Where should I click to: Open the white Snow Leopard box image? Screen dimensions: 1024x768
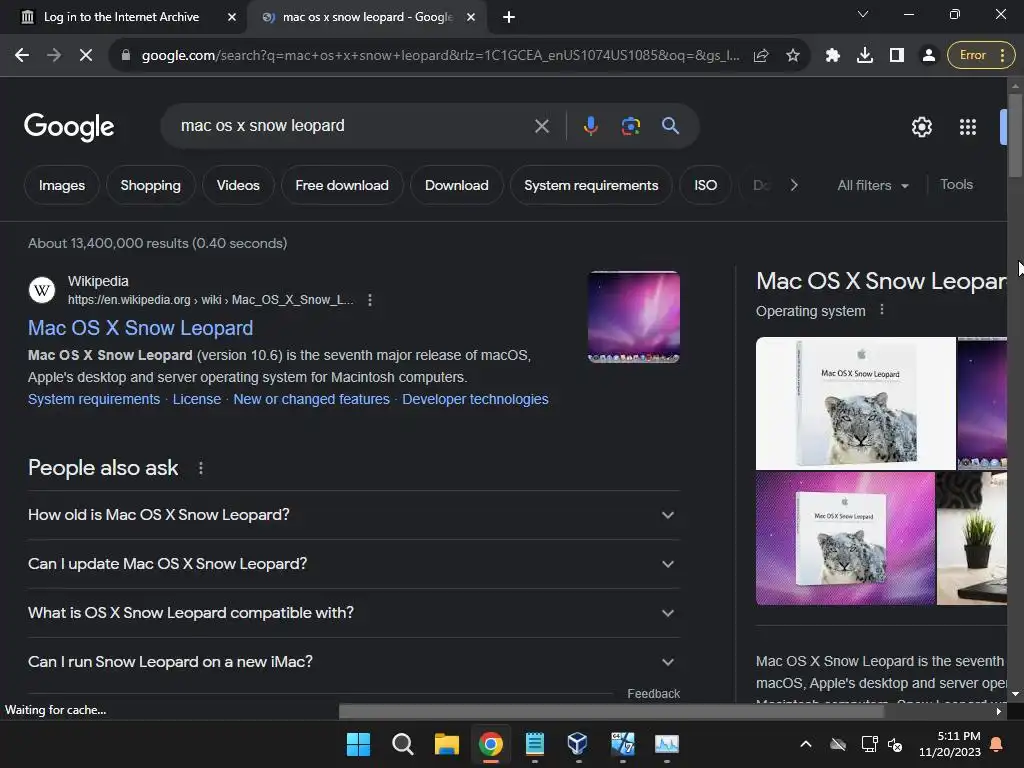[x=856, y=404]
